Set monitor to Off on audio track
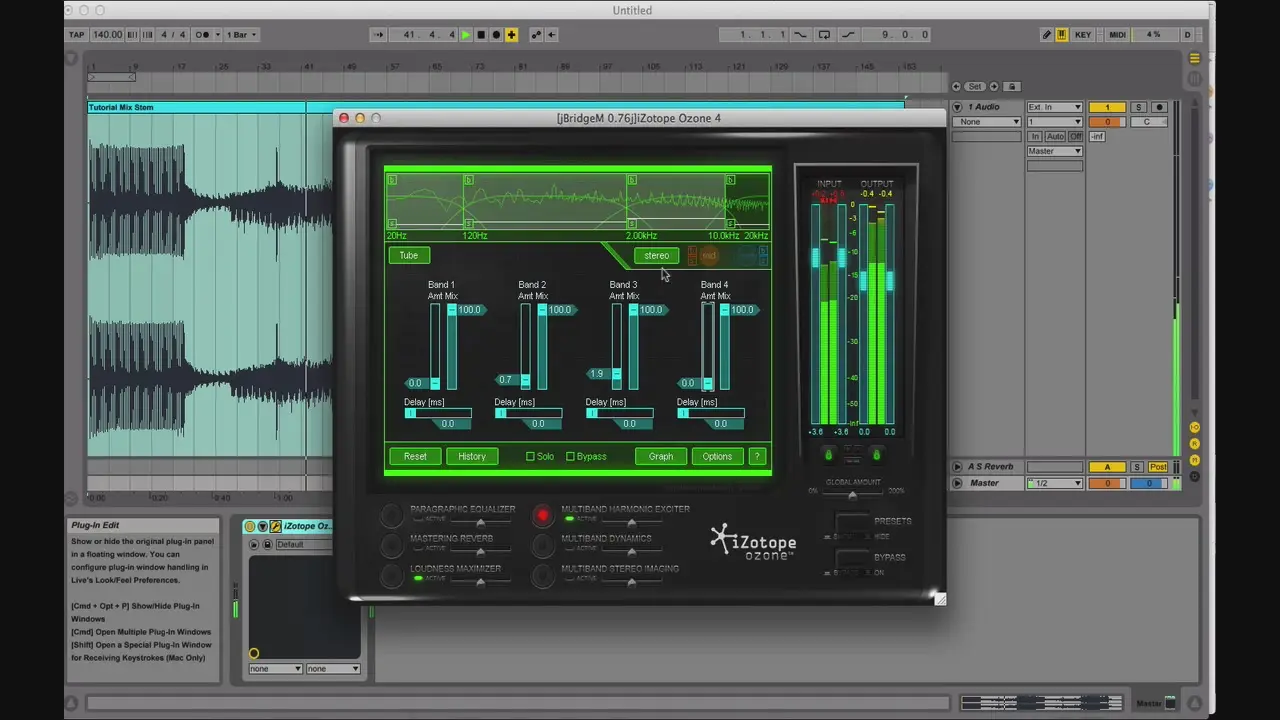 pyautogui.click(x=1075, y=137)
